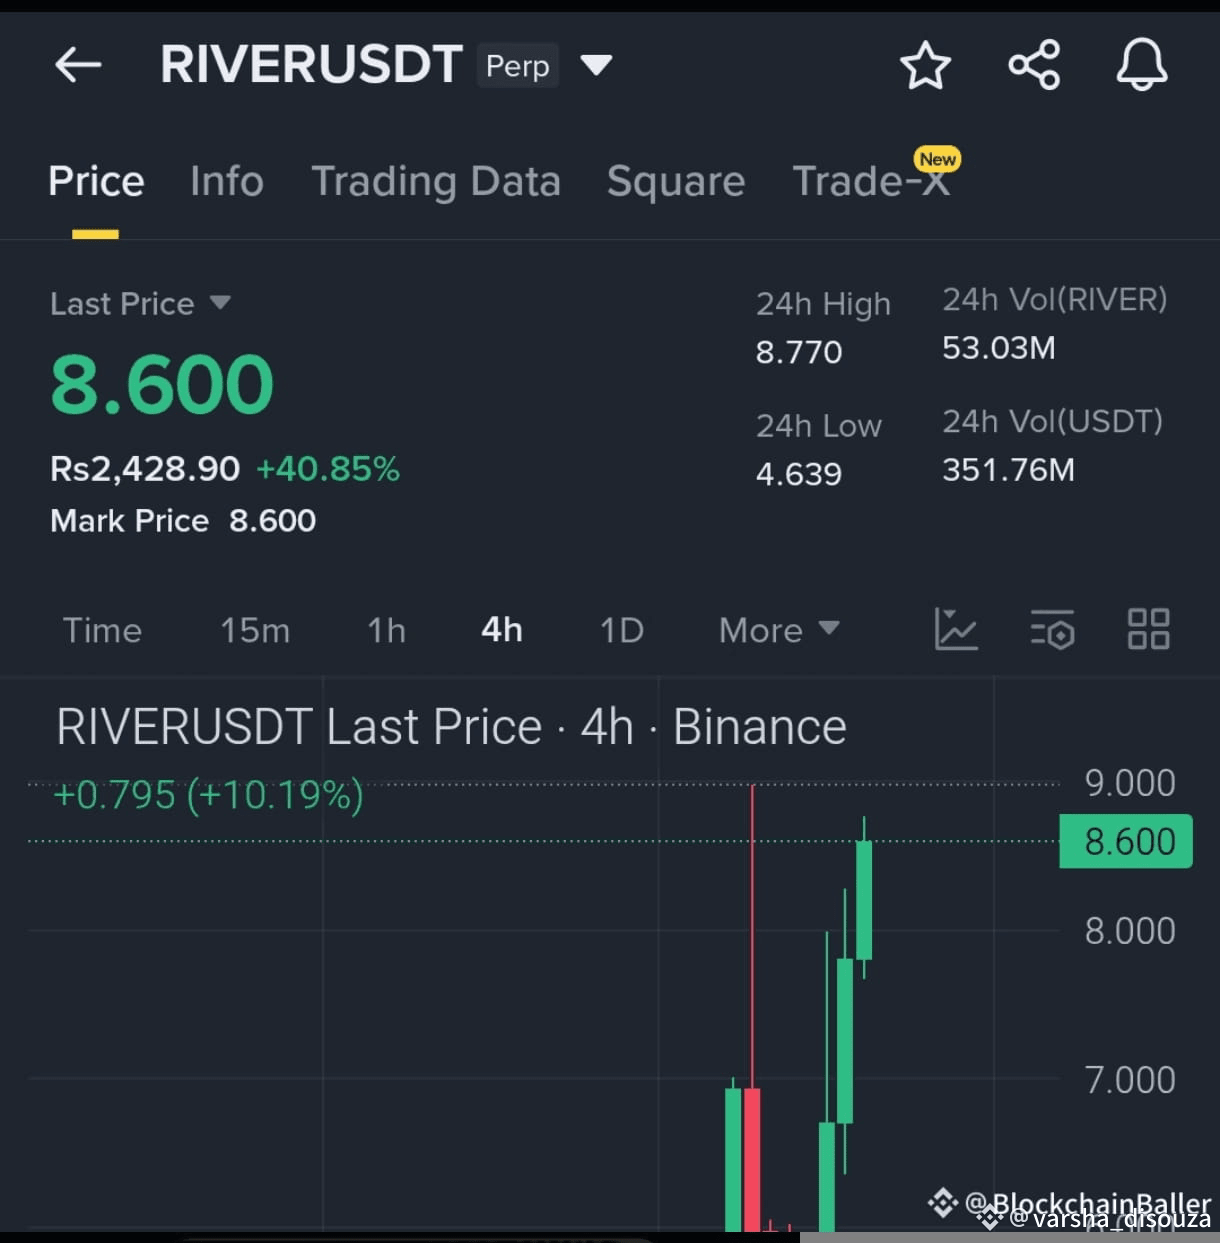Tap the 24h High value 8.770

799,352
